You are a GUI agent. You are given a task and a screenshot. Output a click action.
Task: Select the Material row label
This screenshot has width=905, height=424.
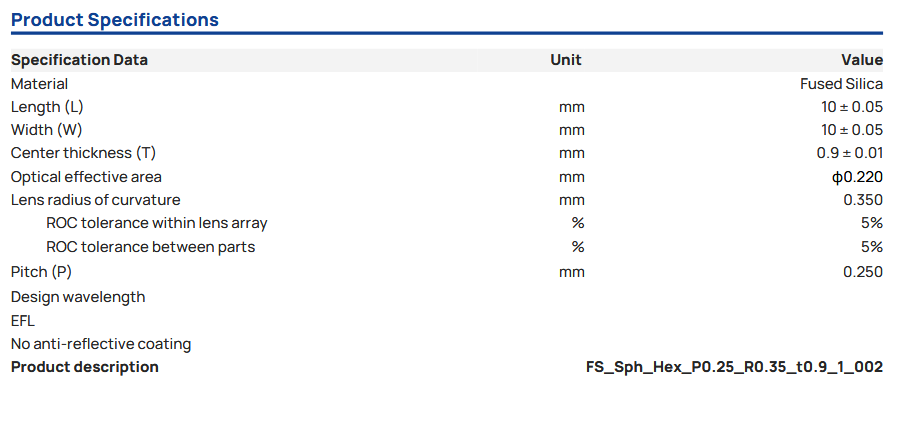(40, 84)
